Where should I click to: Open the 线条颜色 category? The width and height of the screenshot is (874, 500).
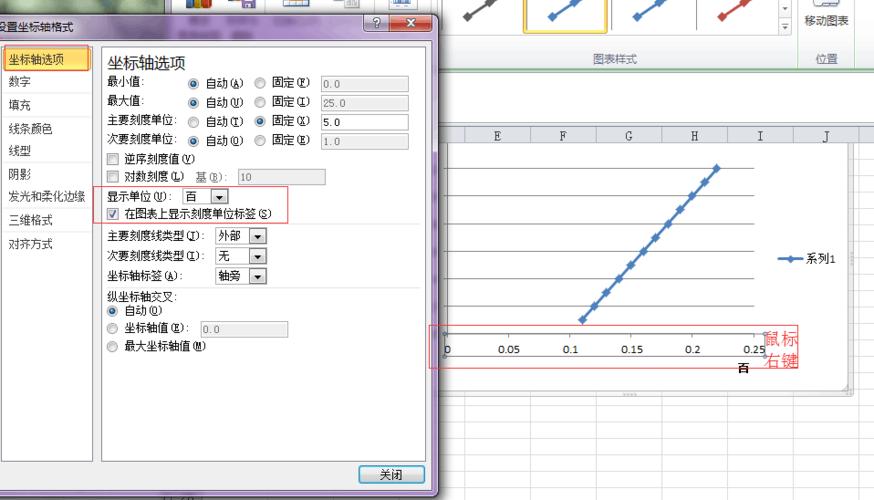coord(30,128)
